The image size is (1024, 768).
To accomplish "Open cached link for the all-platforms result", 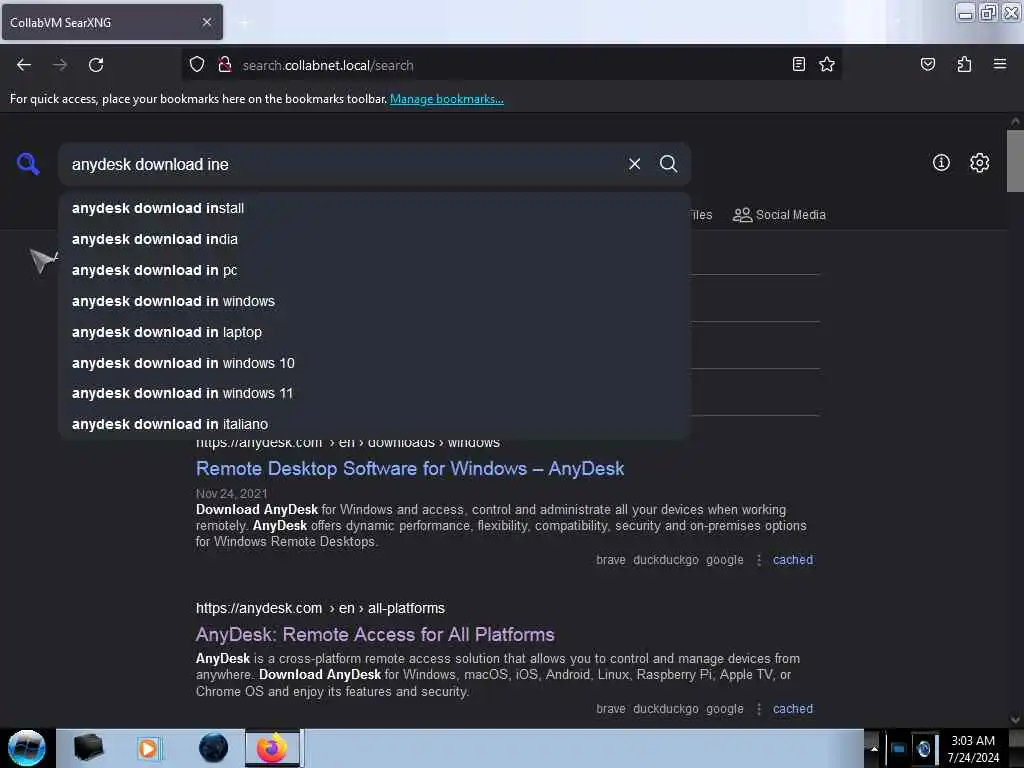I will click(793, 709).
